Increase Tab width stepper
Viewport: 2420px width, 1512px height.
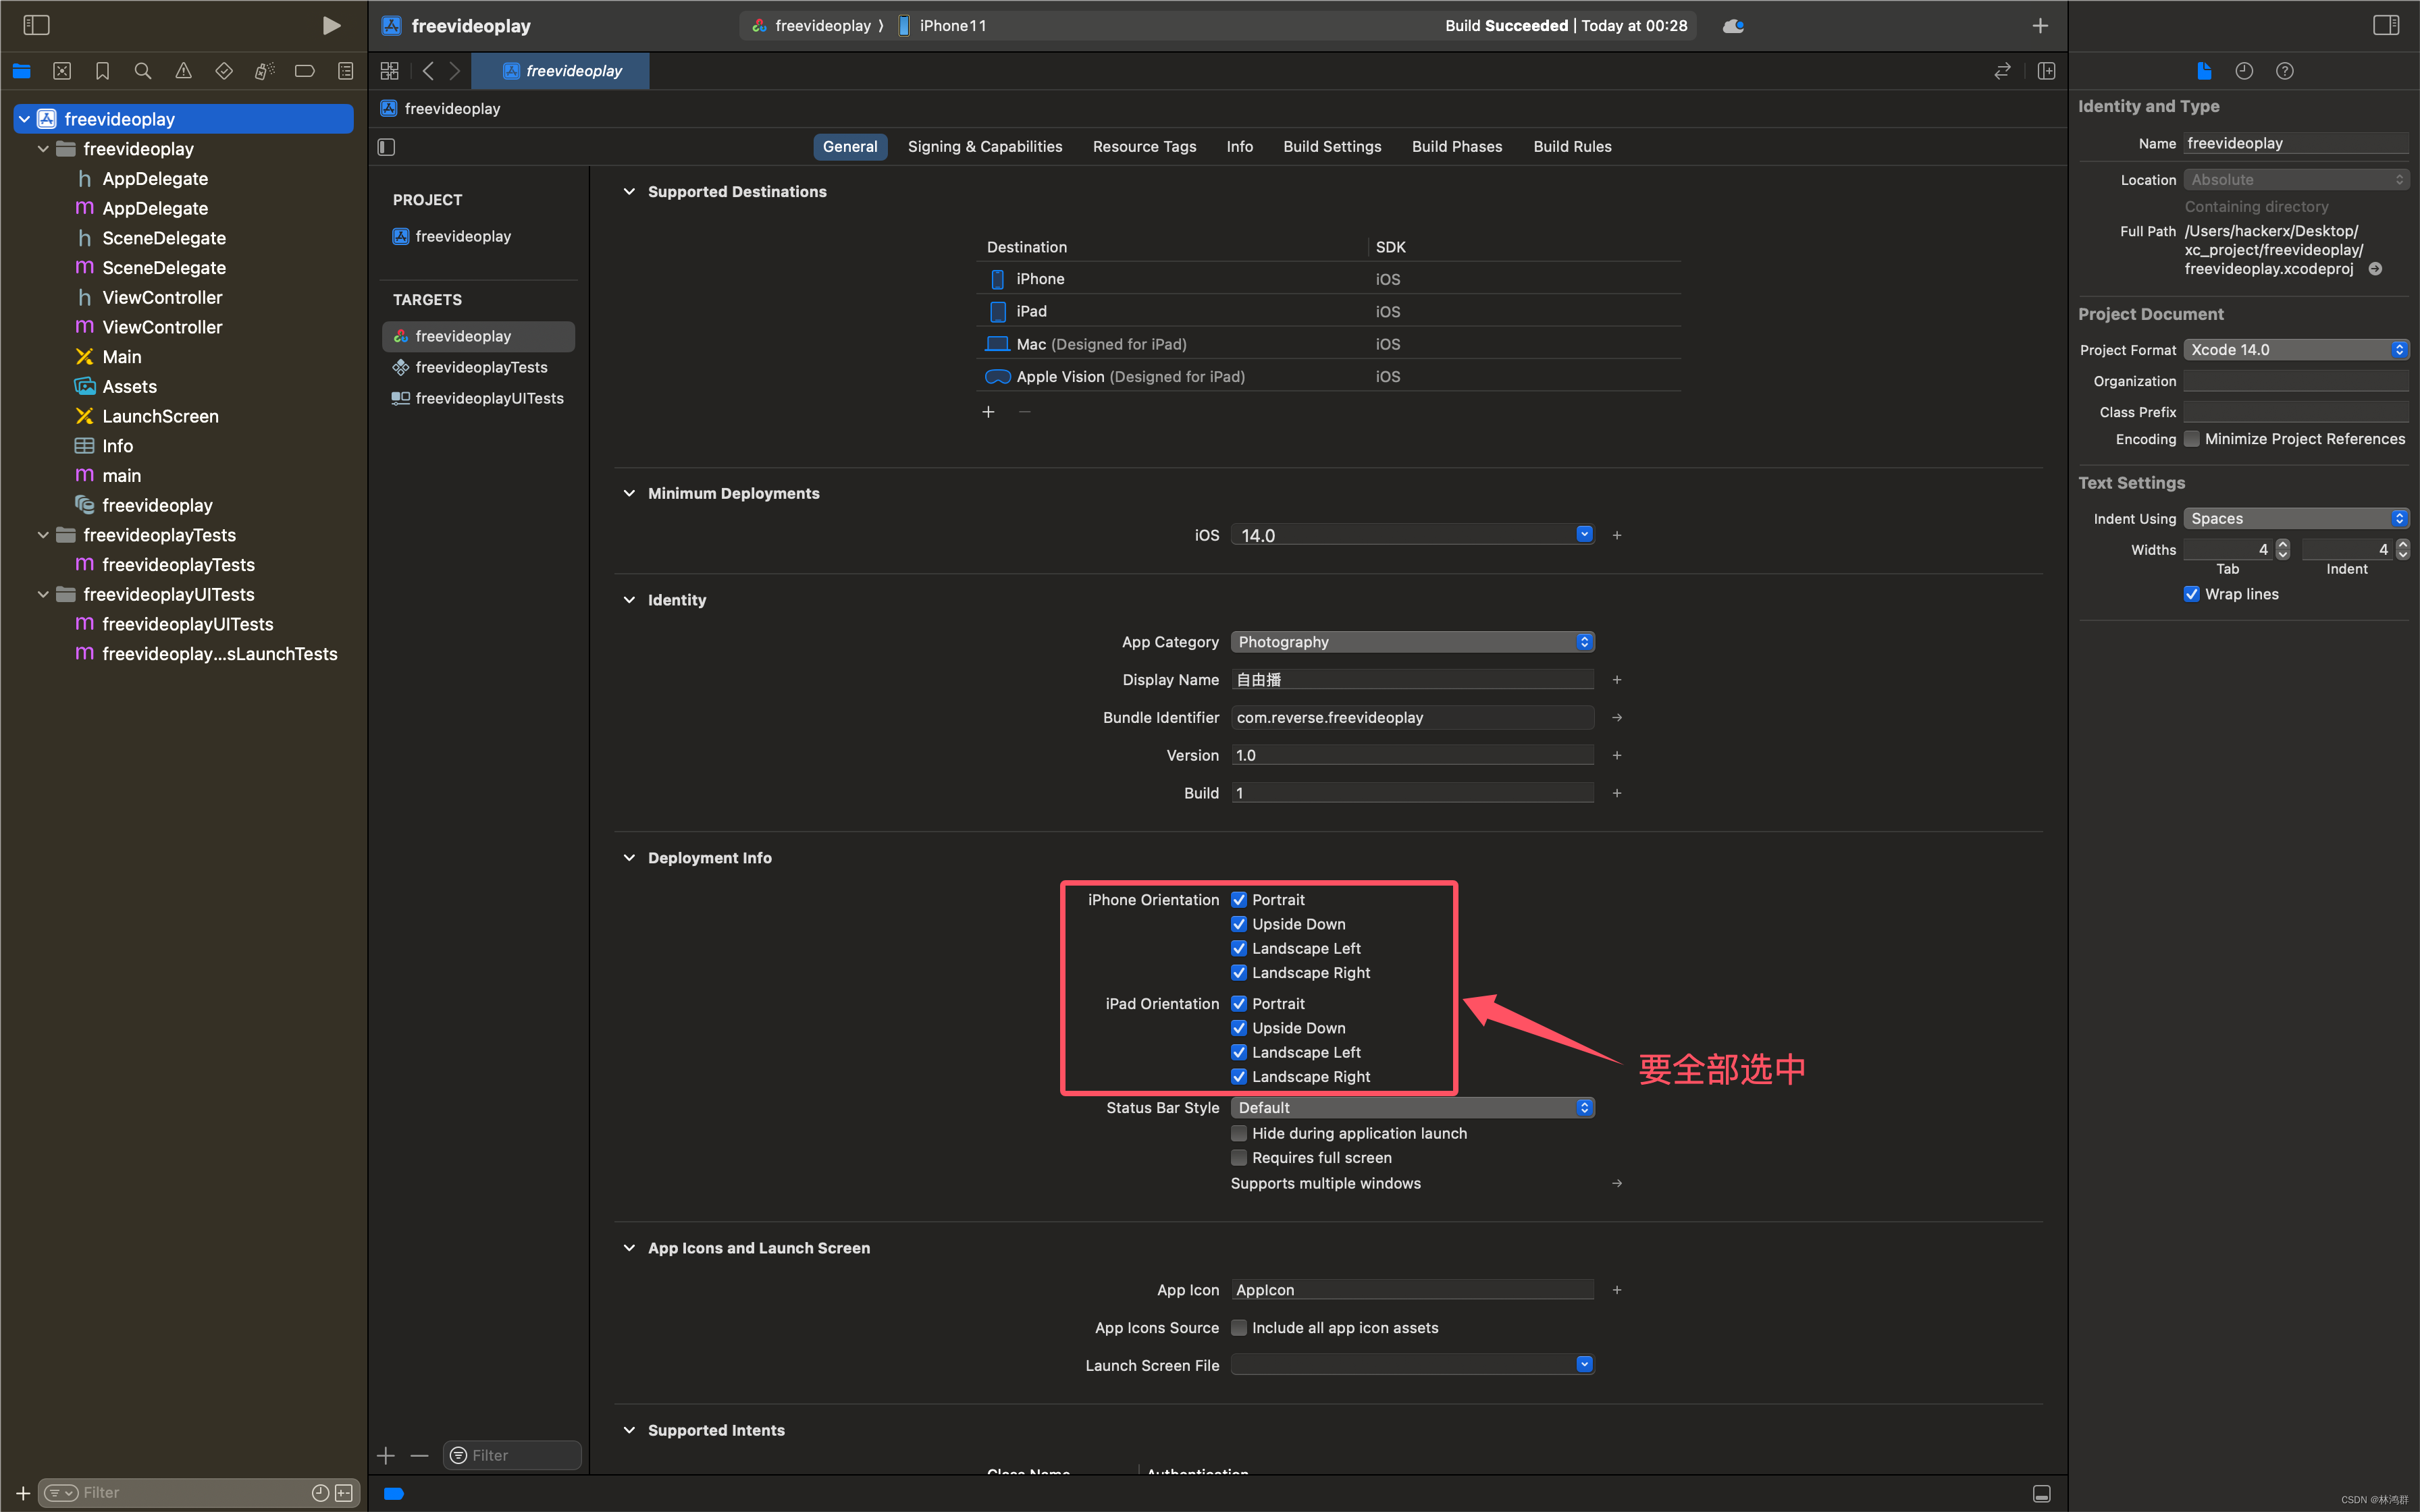[2282, 544]
